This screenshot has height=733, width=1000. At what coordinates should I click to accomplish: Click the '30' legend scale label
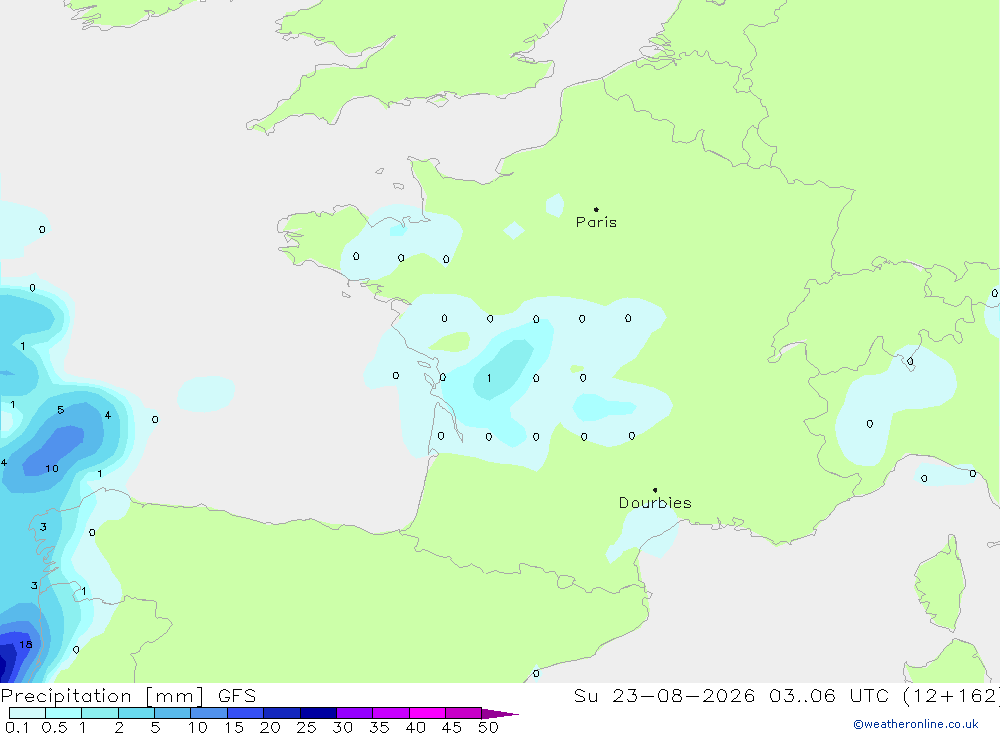(x=342, y=727)
